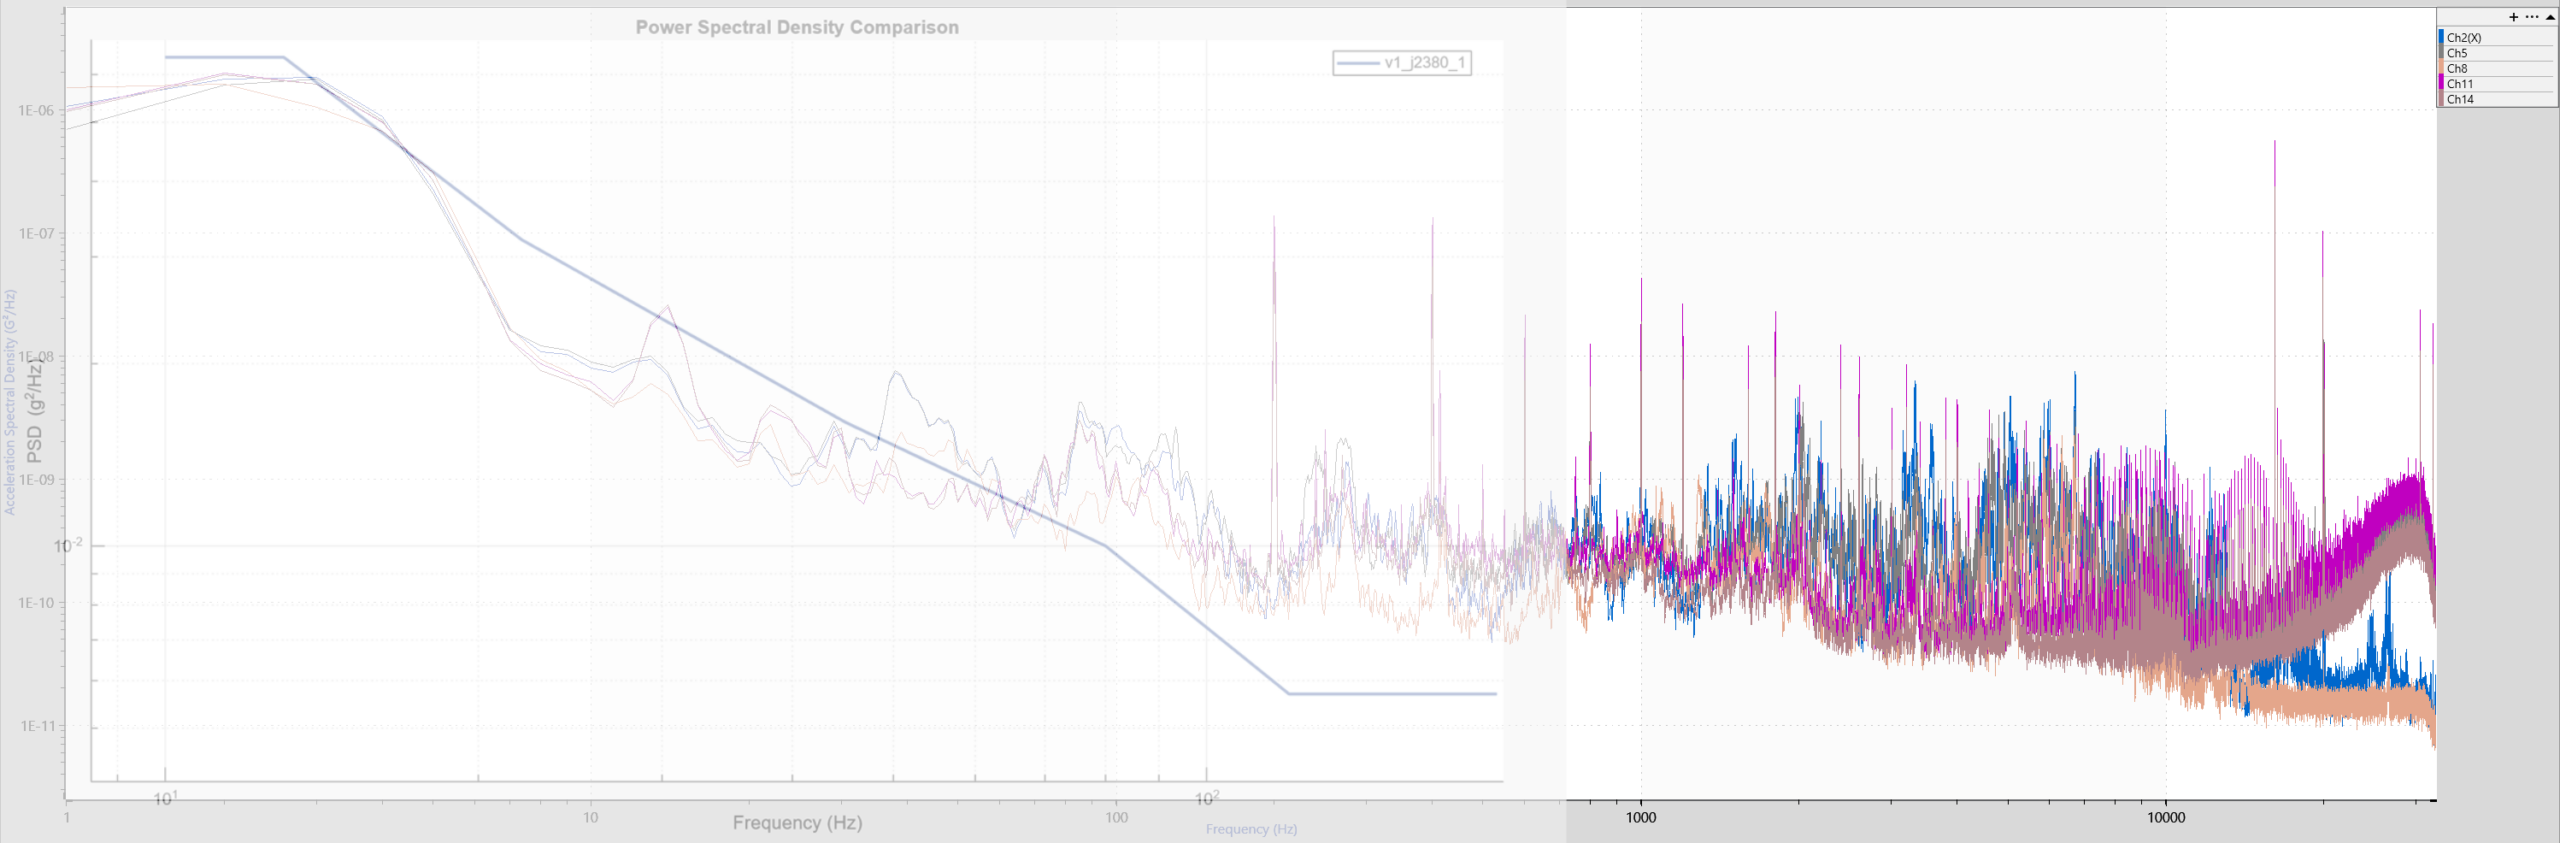
Task: Collapse the channel legend with the up arrow
Action: tap(2550, 17)
